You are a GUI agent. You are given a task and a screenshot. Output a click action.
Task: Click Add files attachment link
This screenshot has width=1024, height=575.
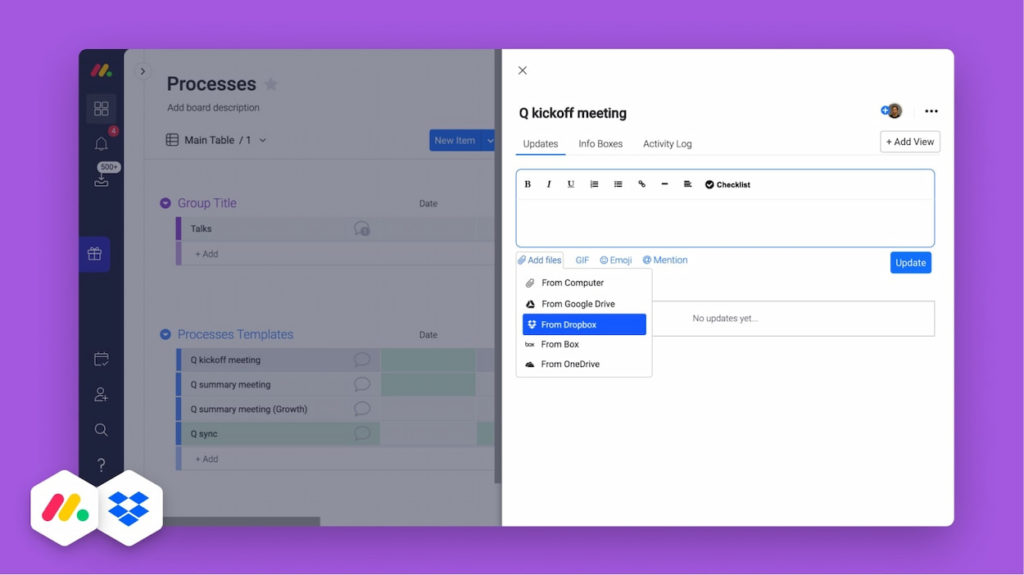point(539,260)
